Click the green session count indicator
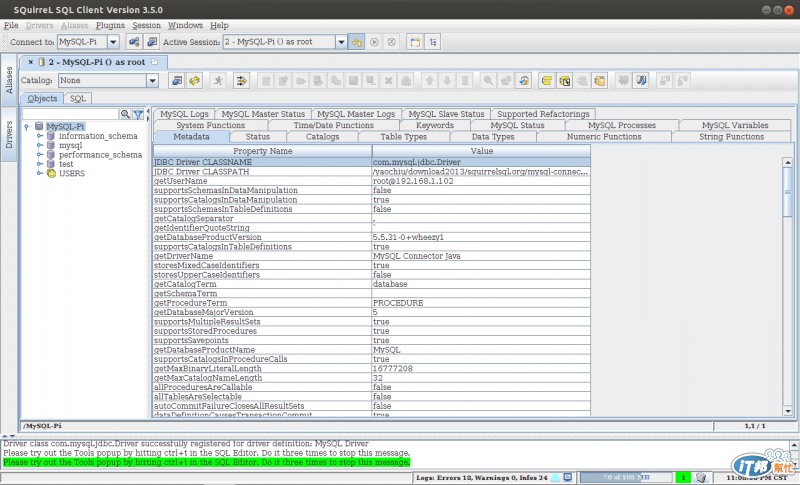Image resolution: width=800 pixels, height=485 pixels. tap(683, 477)
